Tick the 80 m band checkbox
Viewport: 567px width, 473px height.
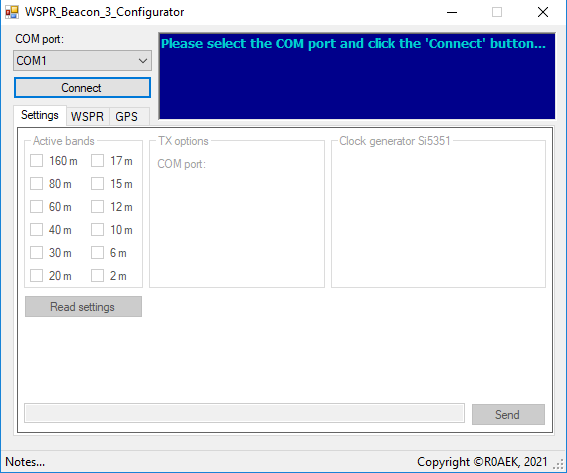(37, 184)
